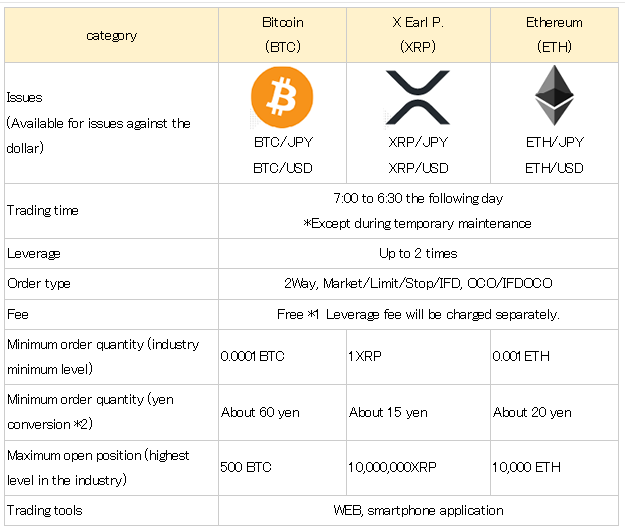Click the BTC/JPY pair text
Viewport: 625px width, 532px height.
[x=283, y=142]
